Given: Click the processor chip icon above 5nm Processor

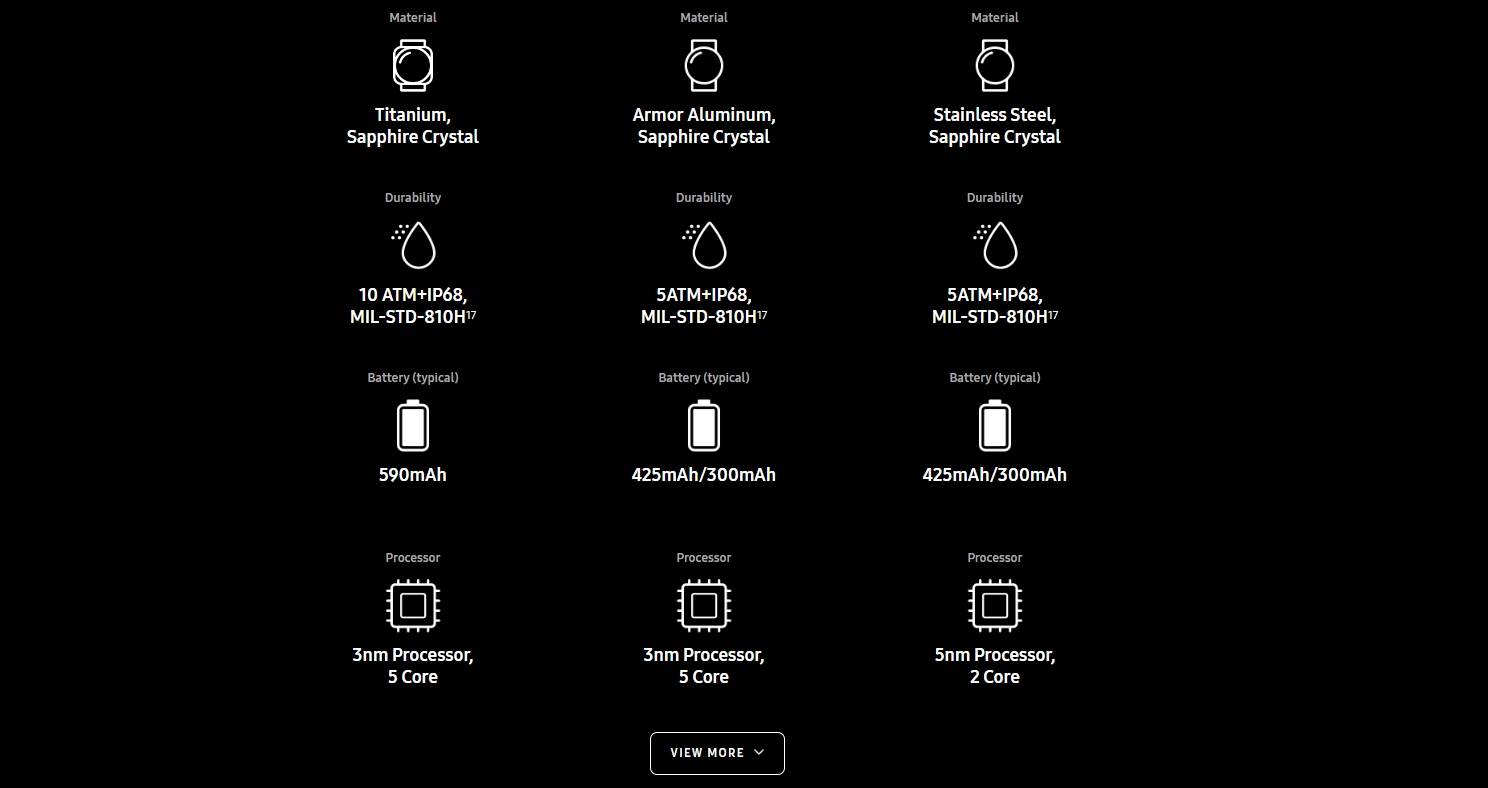Looking at the screenshot, I should click(995, 605).
